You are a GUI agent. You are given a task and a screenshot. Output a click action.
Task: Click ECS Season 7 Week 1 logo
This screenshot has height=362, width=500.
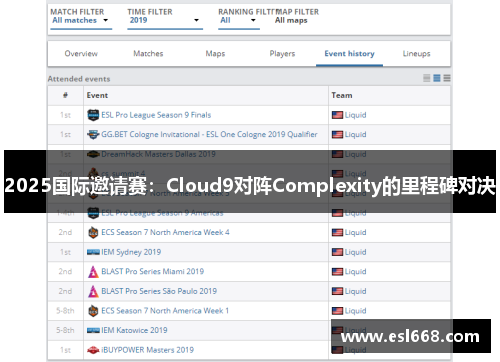coord(93,311)
